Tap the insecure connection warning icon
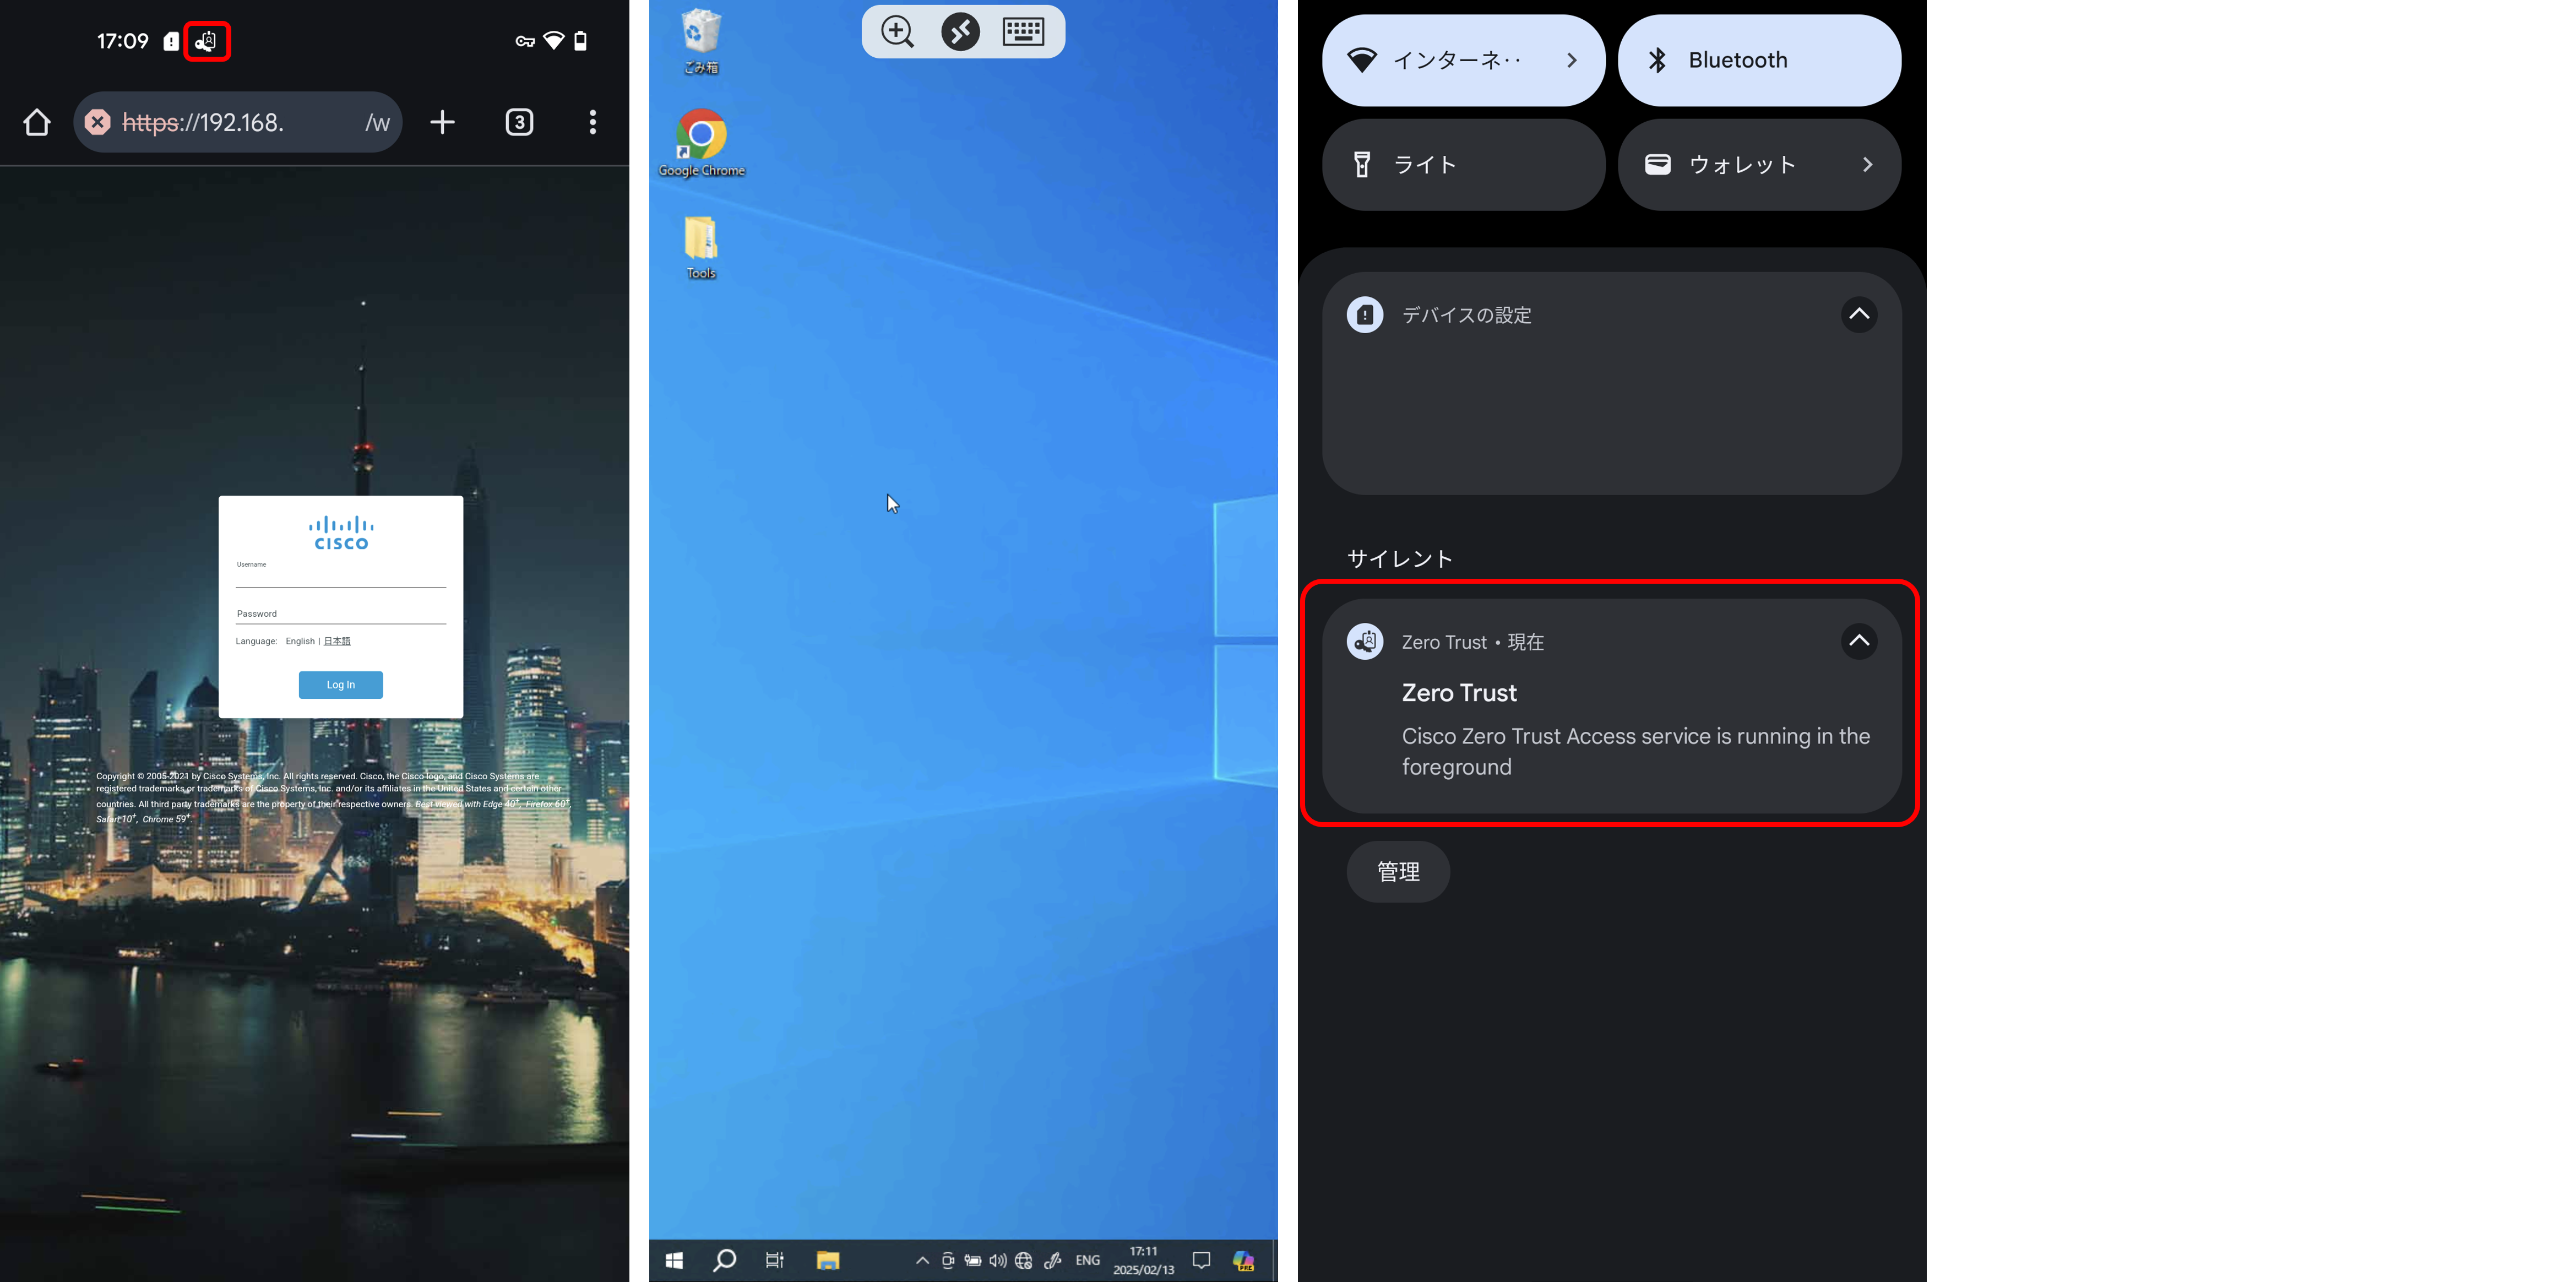This screenshot has height=1282, width=2576. (x=97, y=122)
